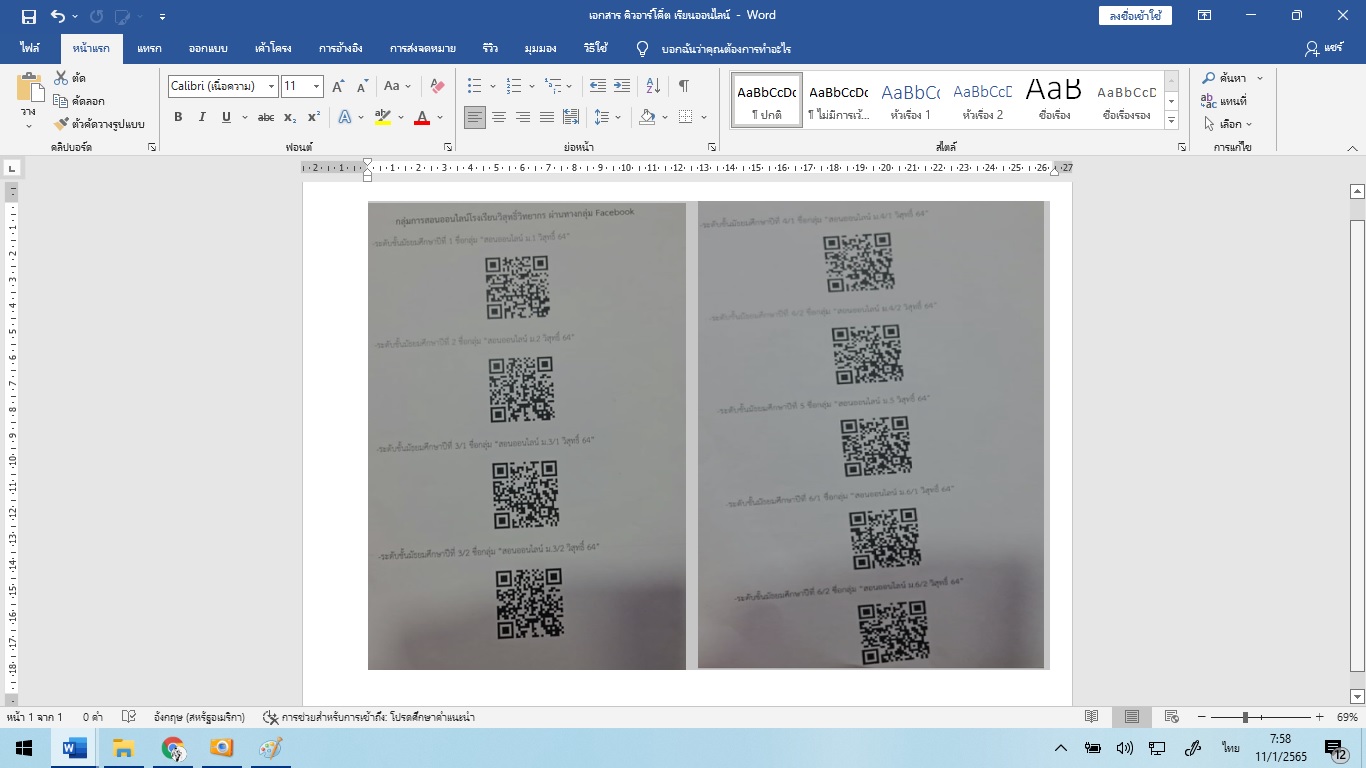Toggle Bold formatting
The image size is (1366, 768).
[178, 117]
